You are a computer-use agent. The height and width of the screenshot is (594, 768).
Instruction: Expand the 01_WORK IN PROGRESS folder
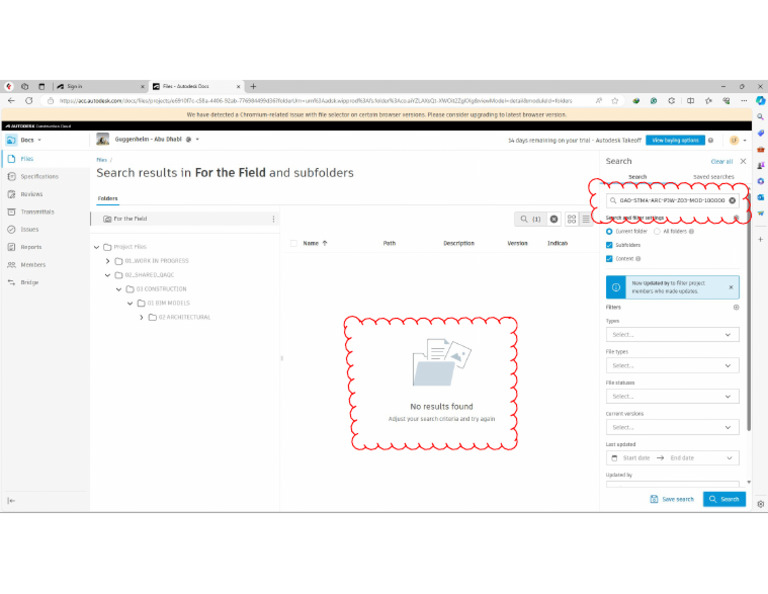[x=108, y=261]
